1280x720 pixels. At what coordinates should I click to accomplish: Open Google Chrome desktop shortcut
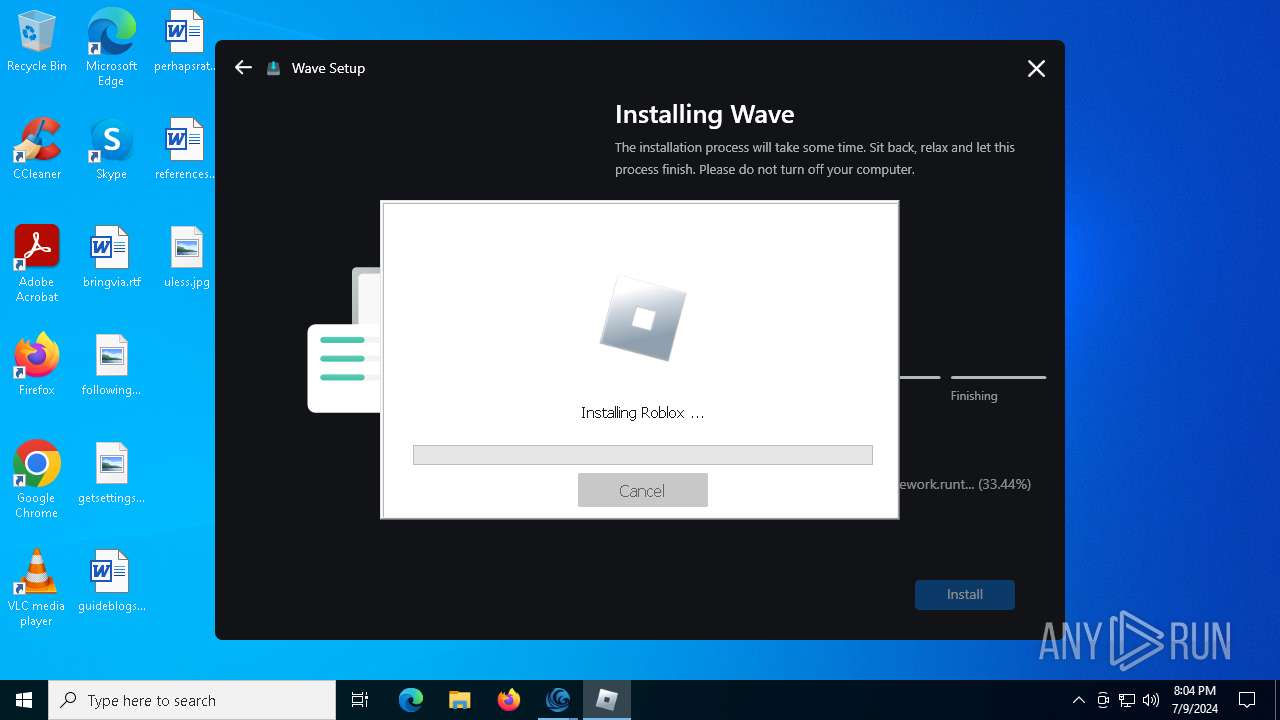37,480
